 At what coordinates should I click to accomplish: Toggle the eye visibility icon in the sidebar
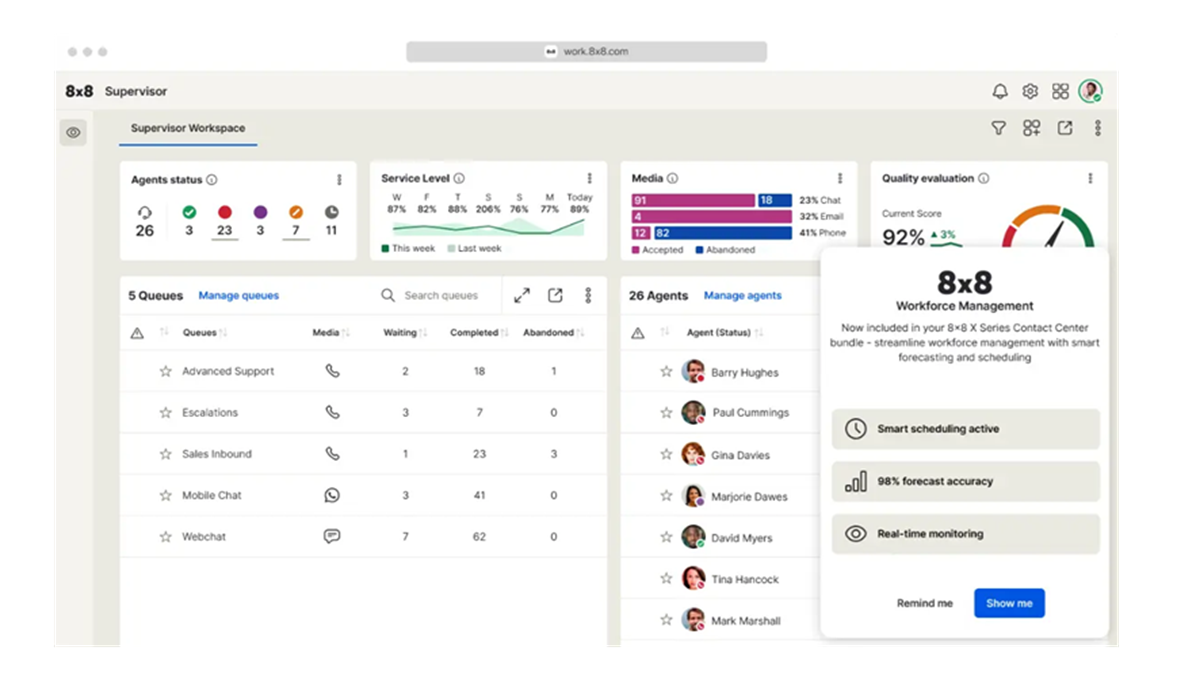click(x=73, y=132)
